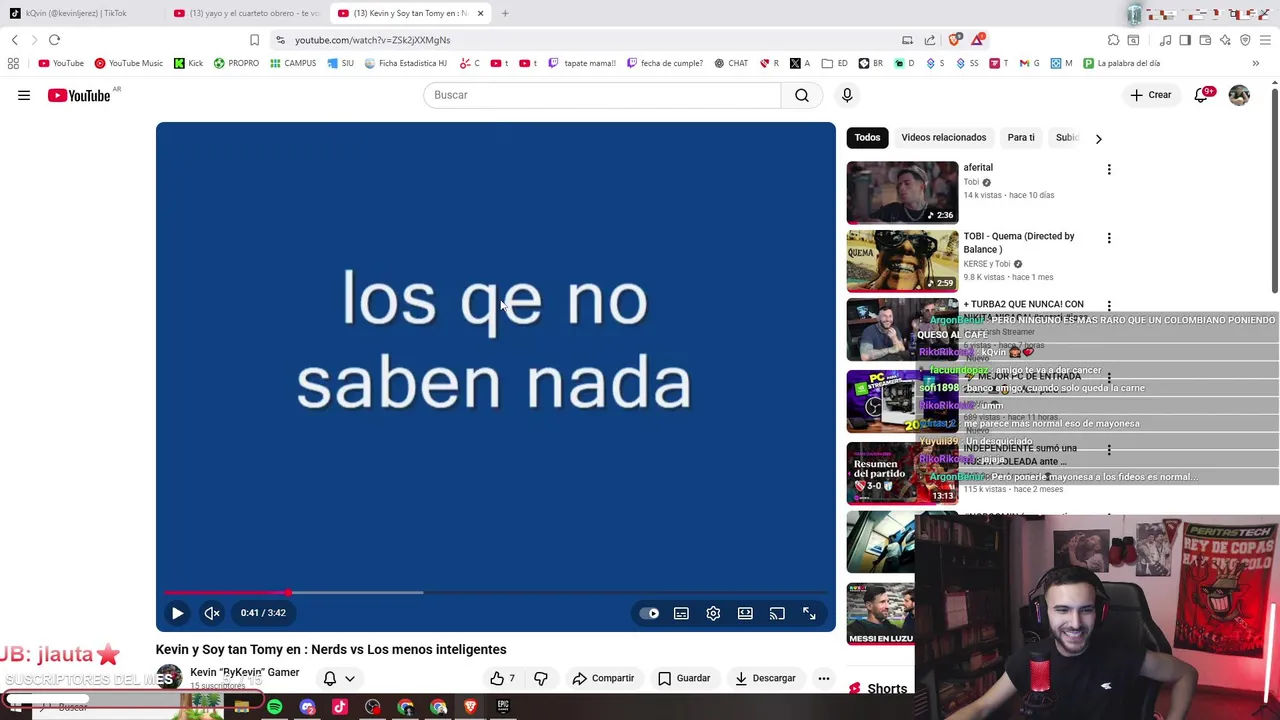Screen dimensions: 1280x720
Task: Seek along the red video progress bar
Action: point(495,593)
